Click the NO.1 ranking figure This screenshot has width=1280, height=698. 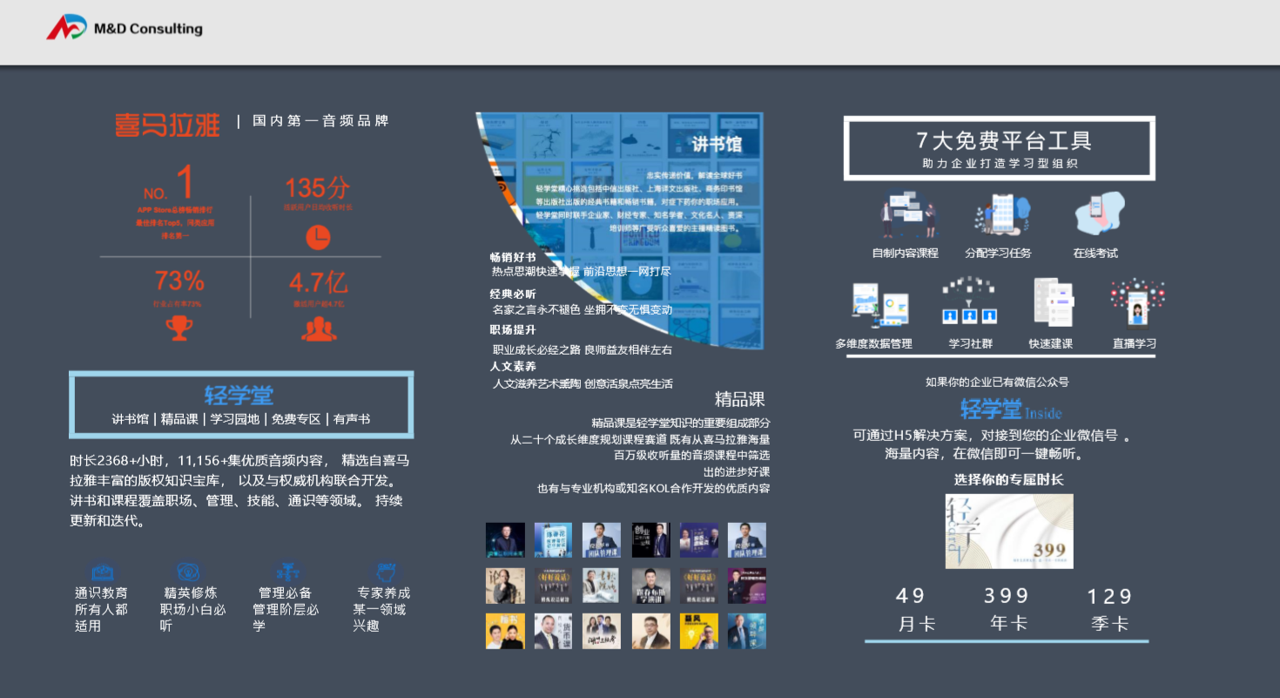point(169,184)
